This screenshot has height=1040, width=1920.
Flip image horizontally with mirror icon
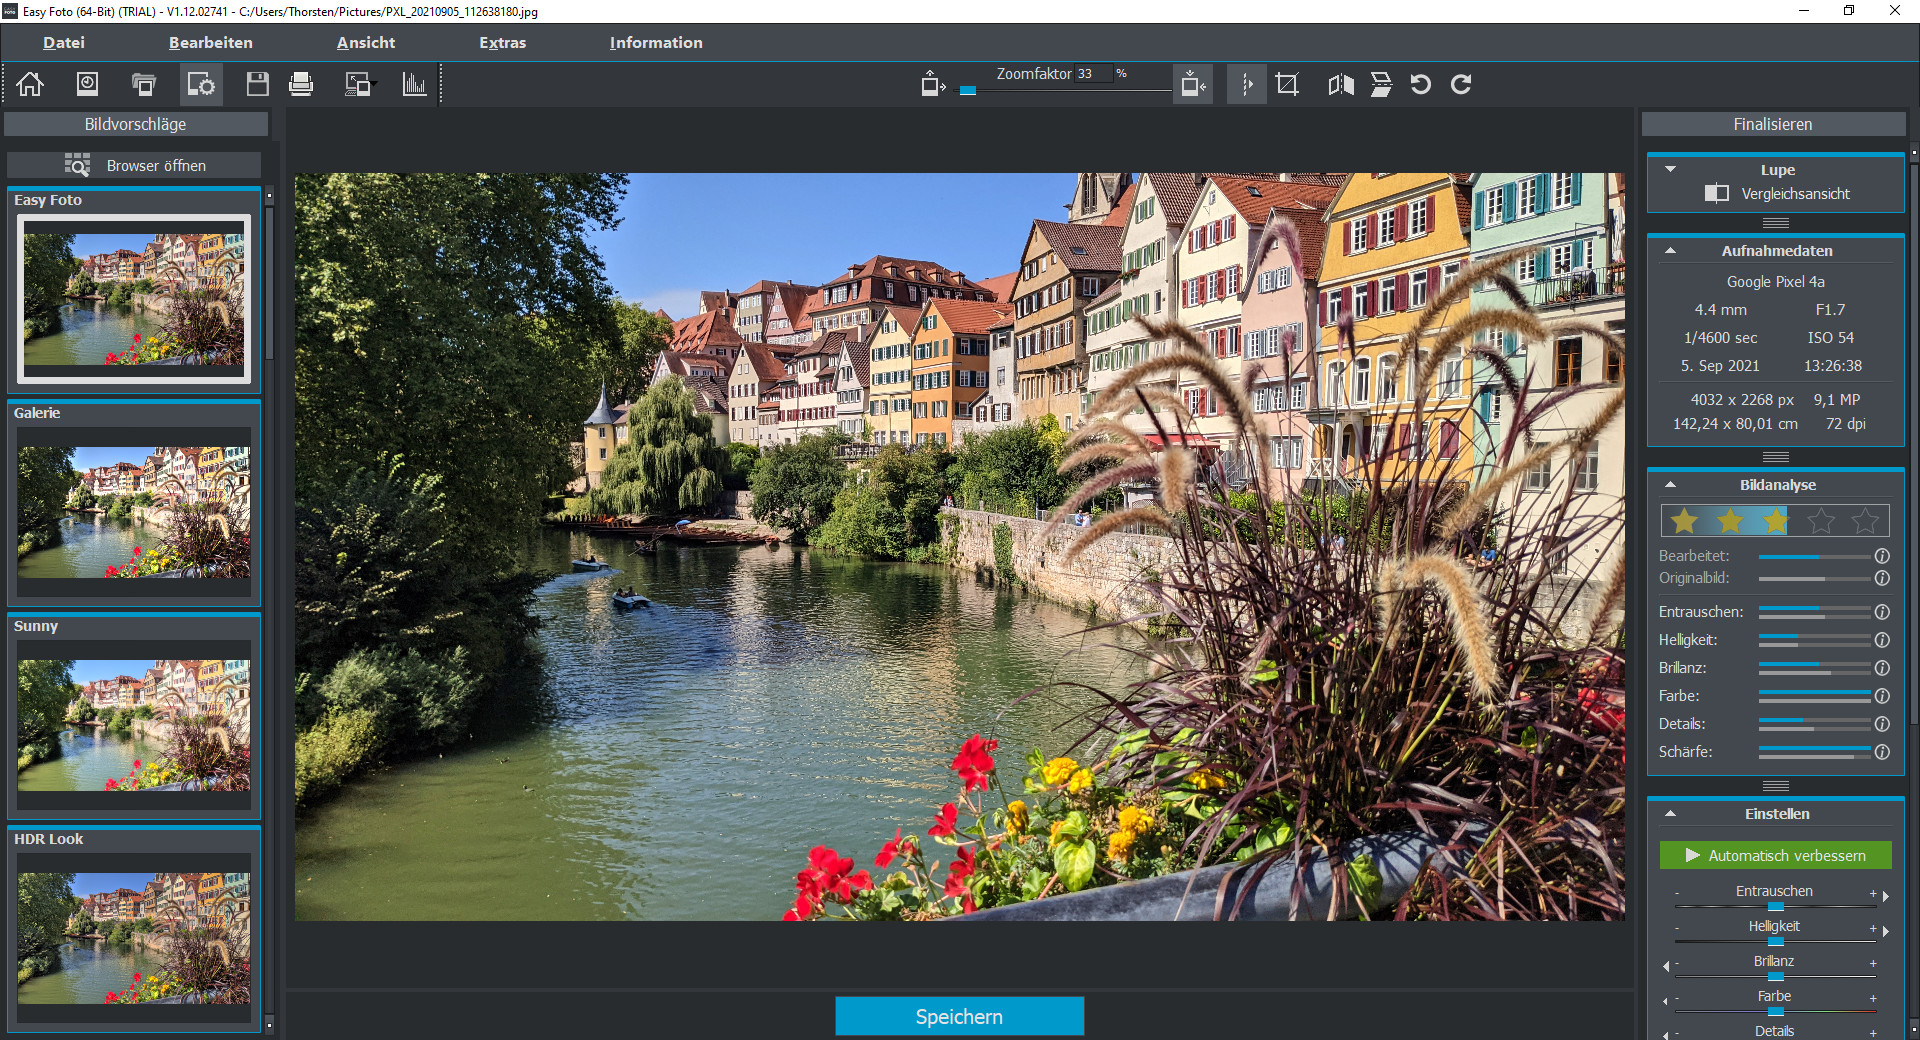[x=1341, y=84]
